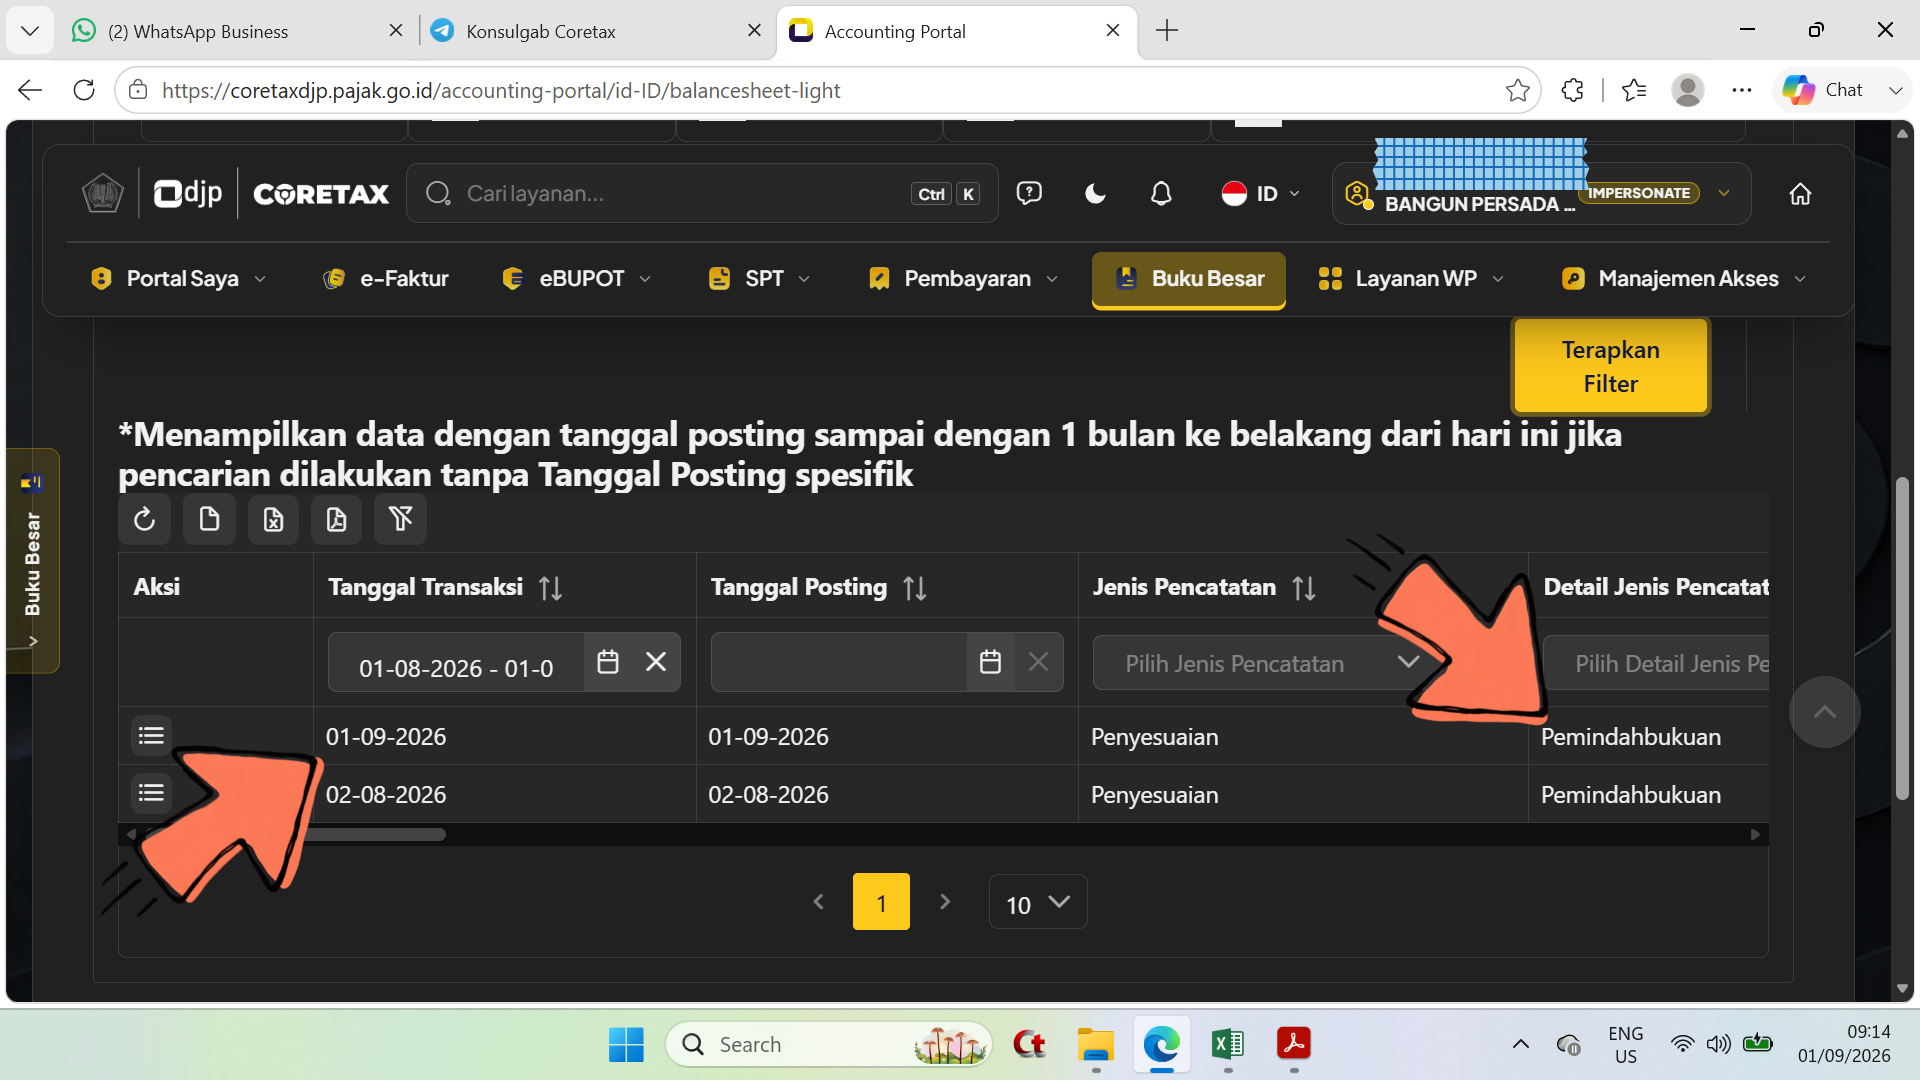
Task: Open Buku Besar menu
Action: [x=1189, y=279]
